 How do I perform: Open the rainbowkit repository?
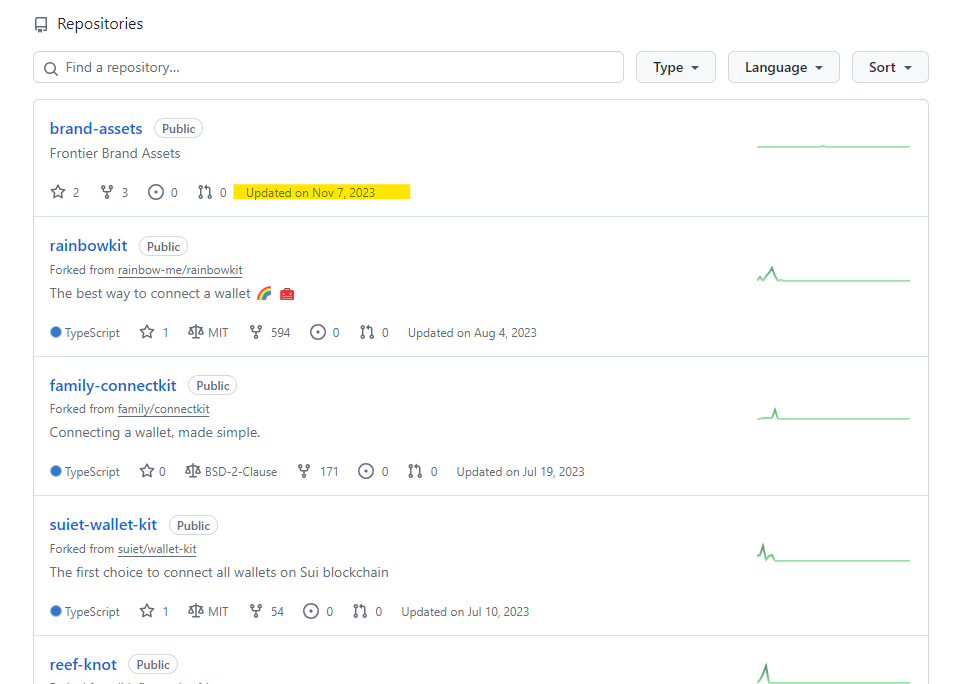pyautogui.click(x=89, y=246)
